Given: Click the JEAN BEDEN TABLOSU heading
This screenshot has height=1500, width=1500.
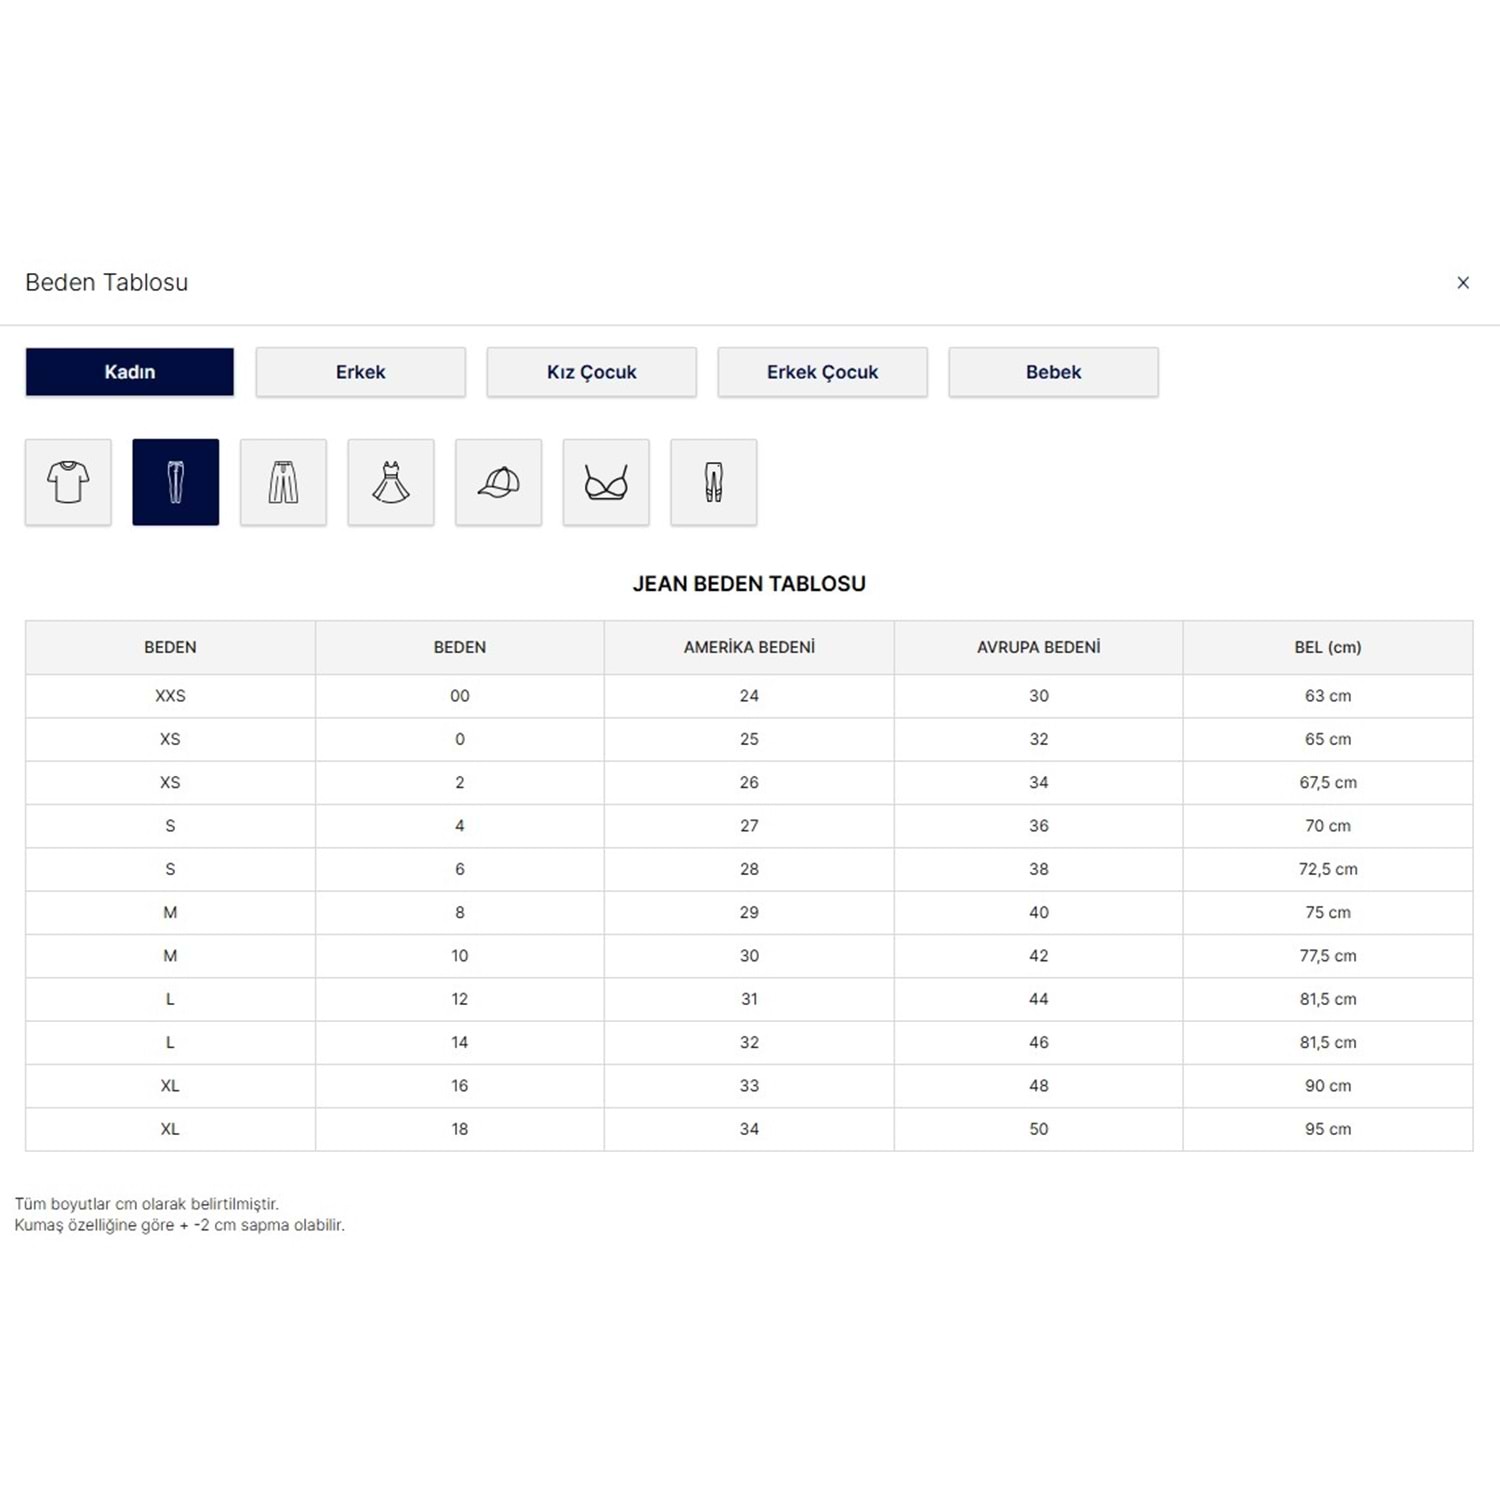Looking at the screenshot, I should pyautogui.click(x=749, y=584).
